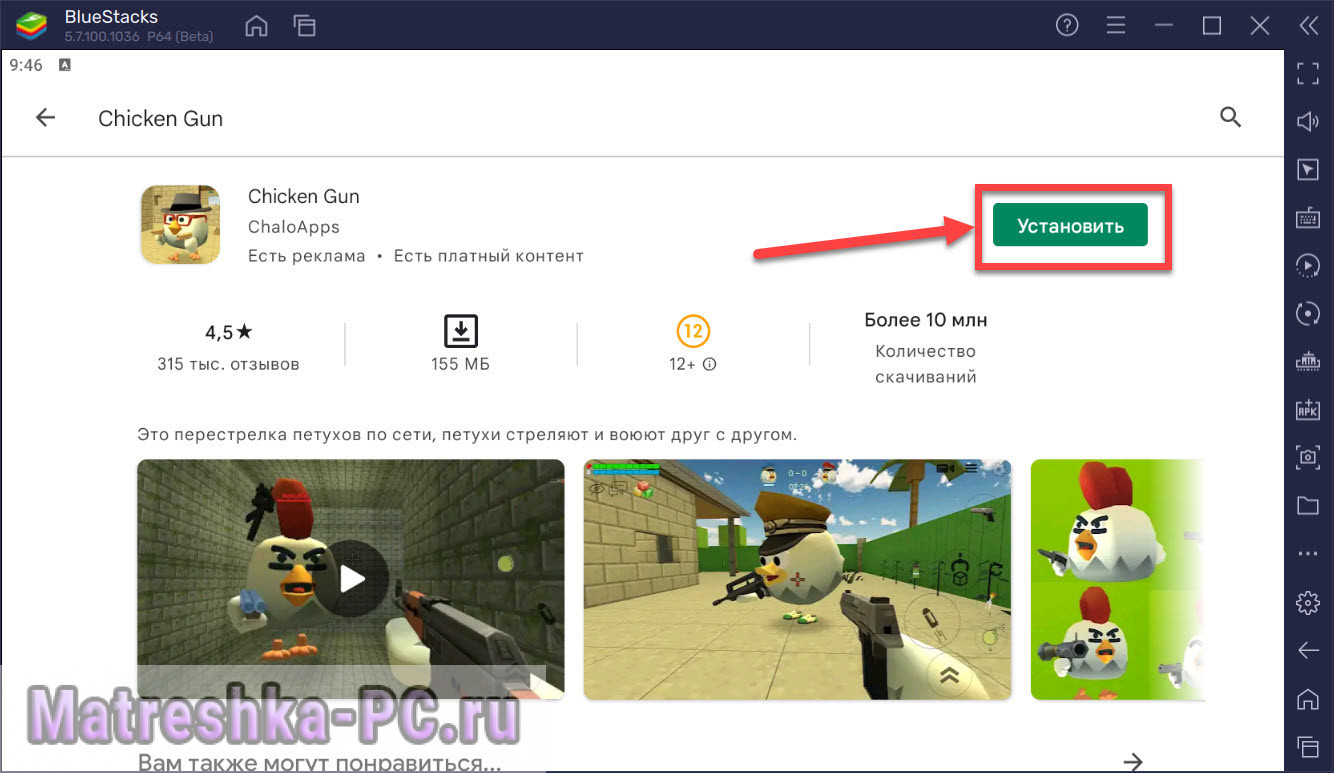
Task: Click the 315 тыс. отзывов review count
Action: (228, 364)
